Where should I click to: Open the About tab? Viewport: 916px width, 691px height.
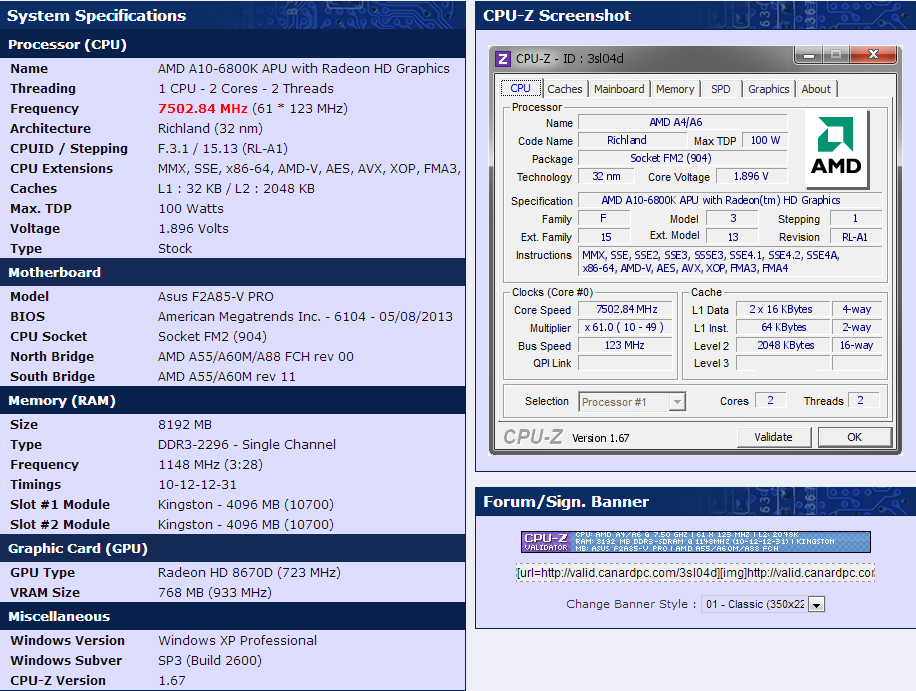(816, 89)
